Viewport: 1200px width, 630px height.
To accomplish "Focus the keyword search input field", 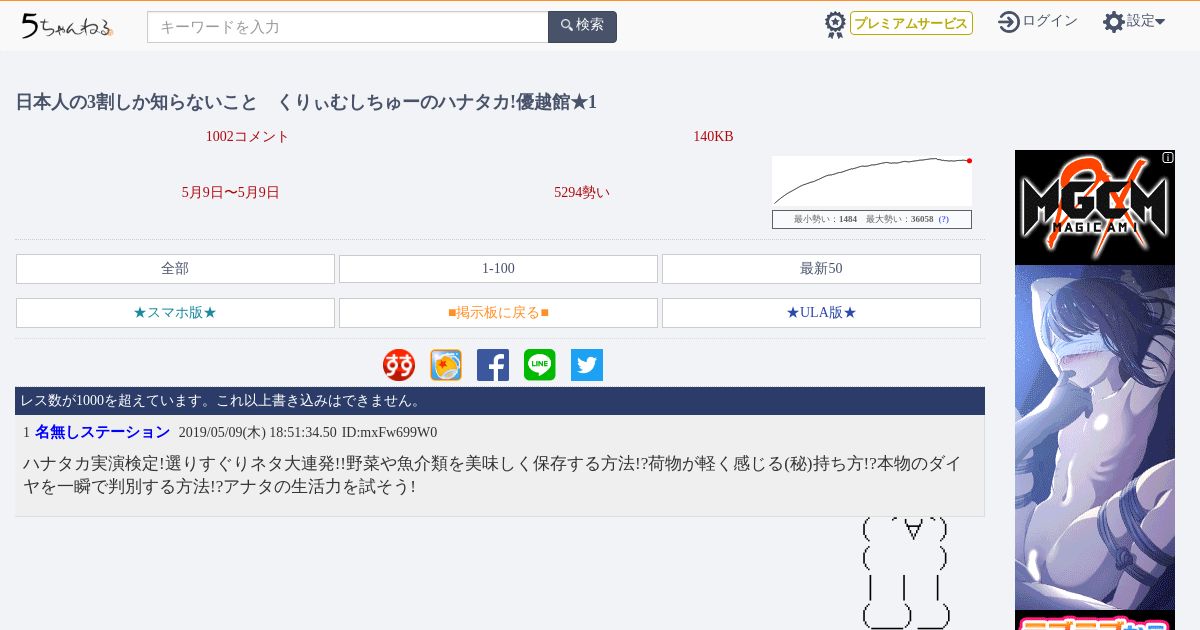I will pyautogui.click(x=348, y=27).
